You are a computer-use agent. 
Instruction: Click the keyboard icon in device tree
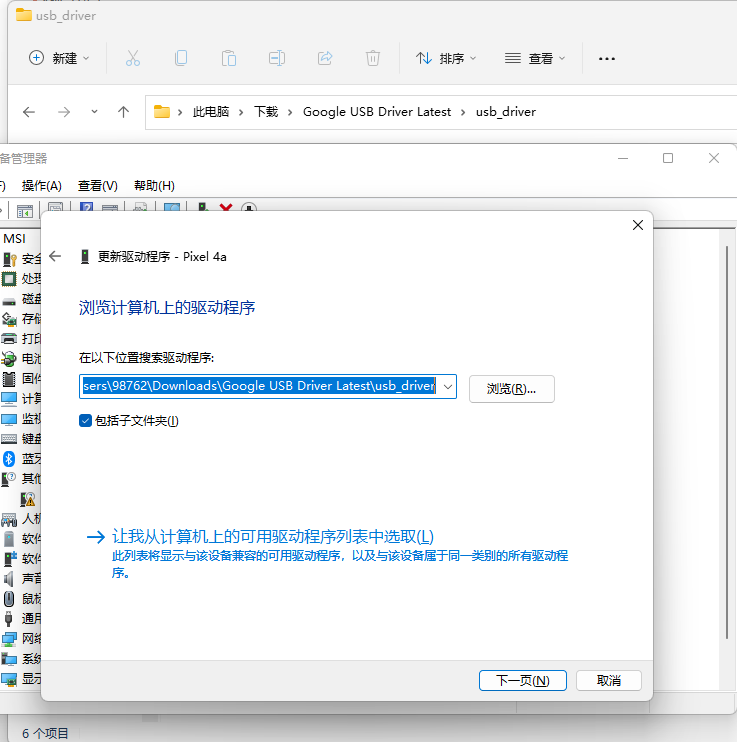[9, 439]
